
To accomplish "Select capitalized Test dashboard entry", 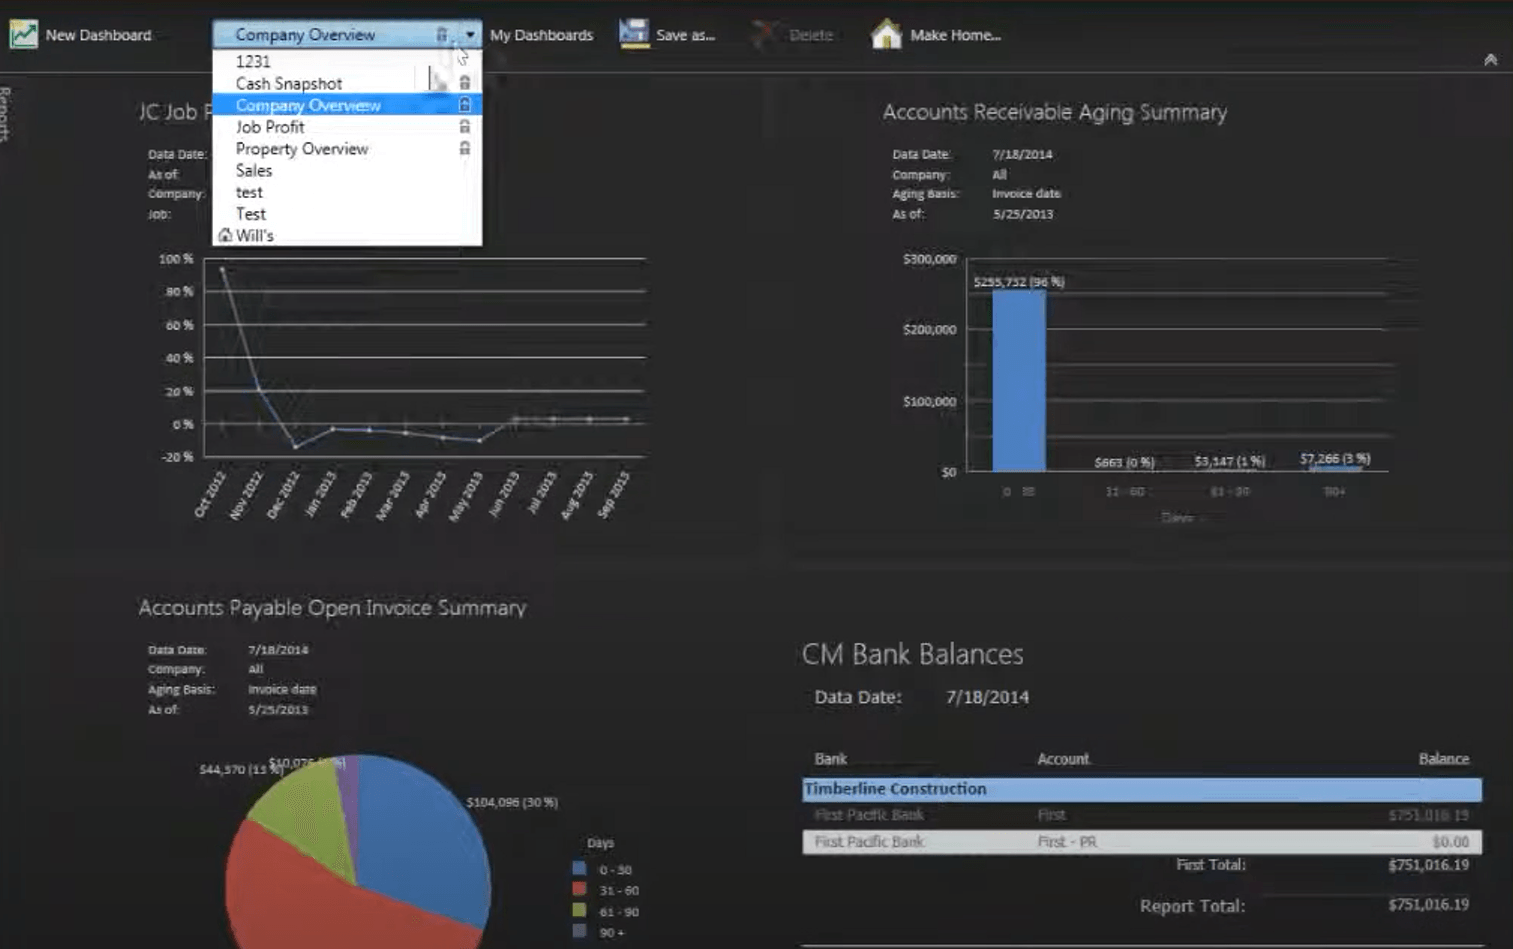I will click(347, 214).
